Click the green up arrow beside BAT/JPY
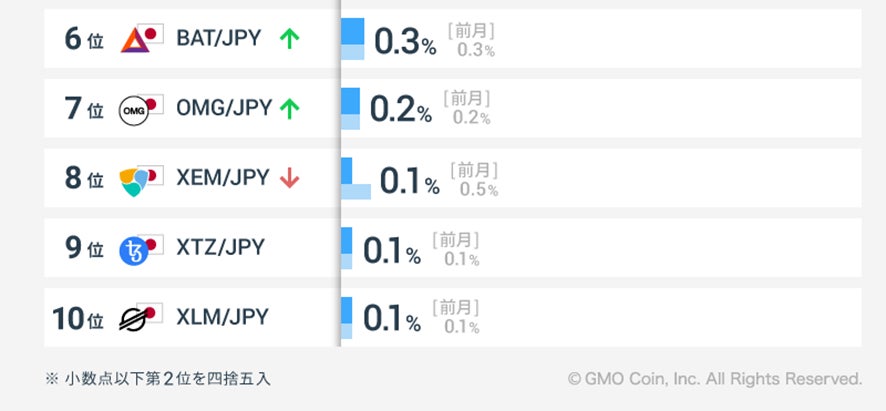This screenshot has width=886, height=411. tap(289, 39)
